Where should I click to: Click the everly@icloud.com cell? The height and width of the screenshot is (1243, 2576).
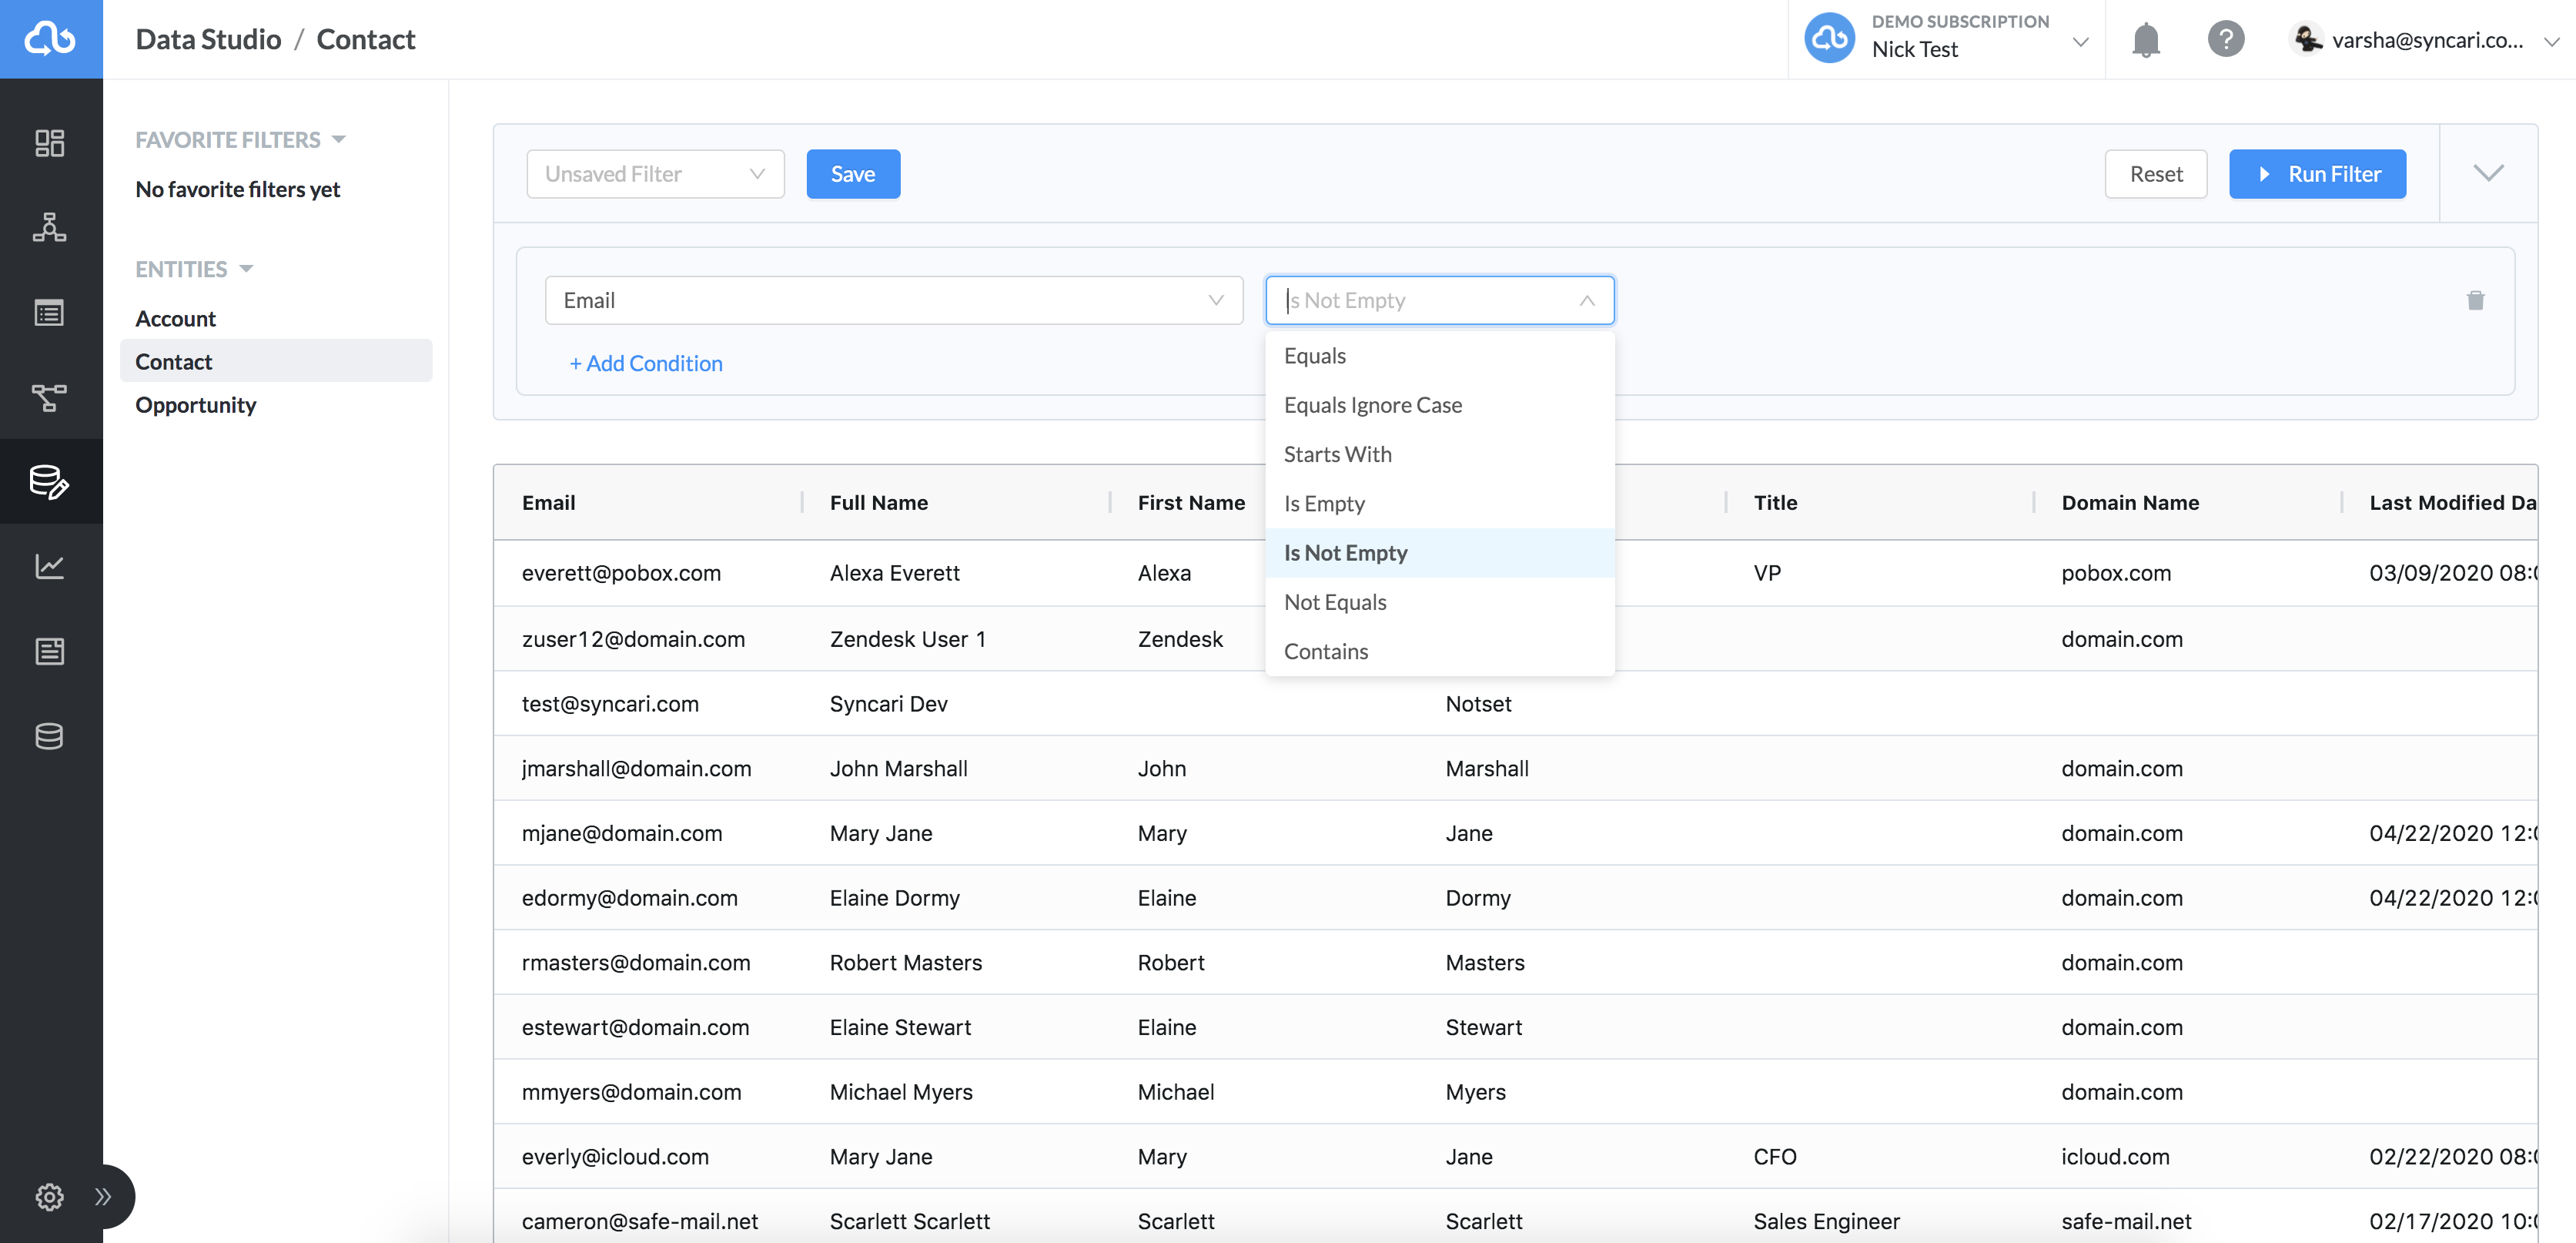[x=615, y=1157]
